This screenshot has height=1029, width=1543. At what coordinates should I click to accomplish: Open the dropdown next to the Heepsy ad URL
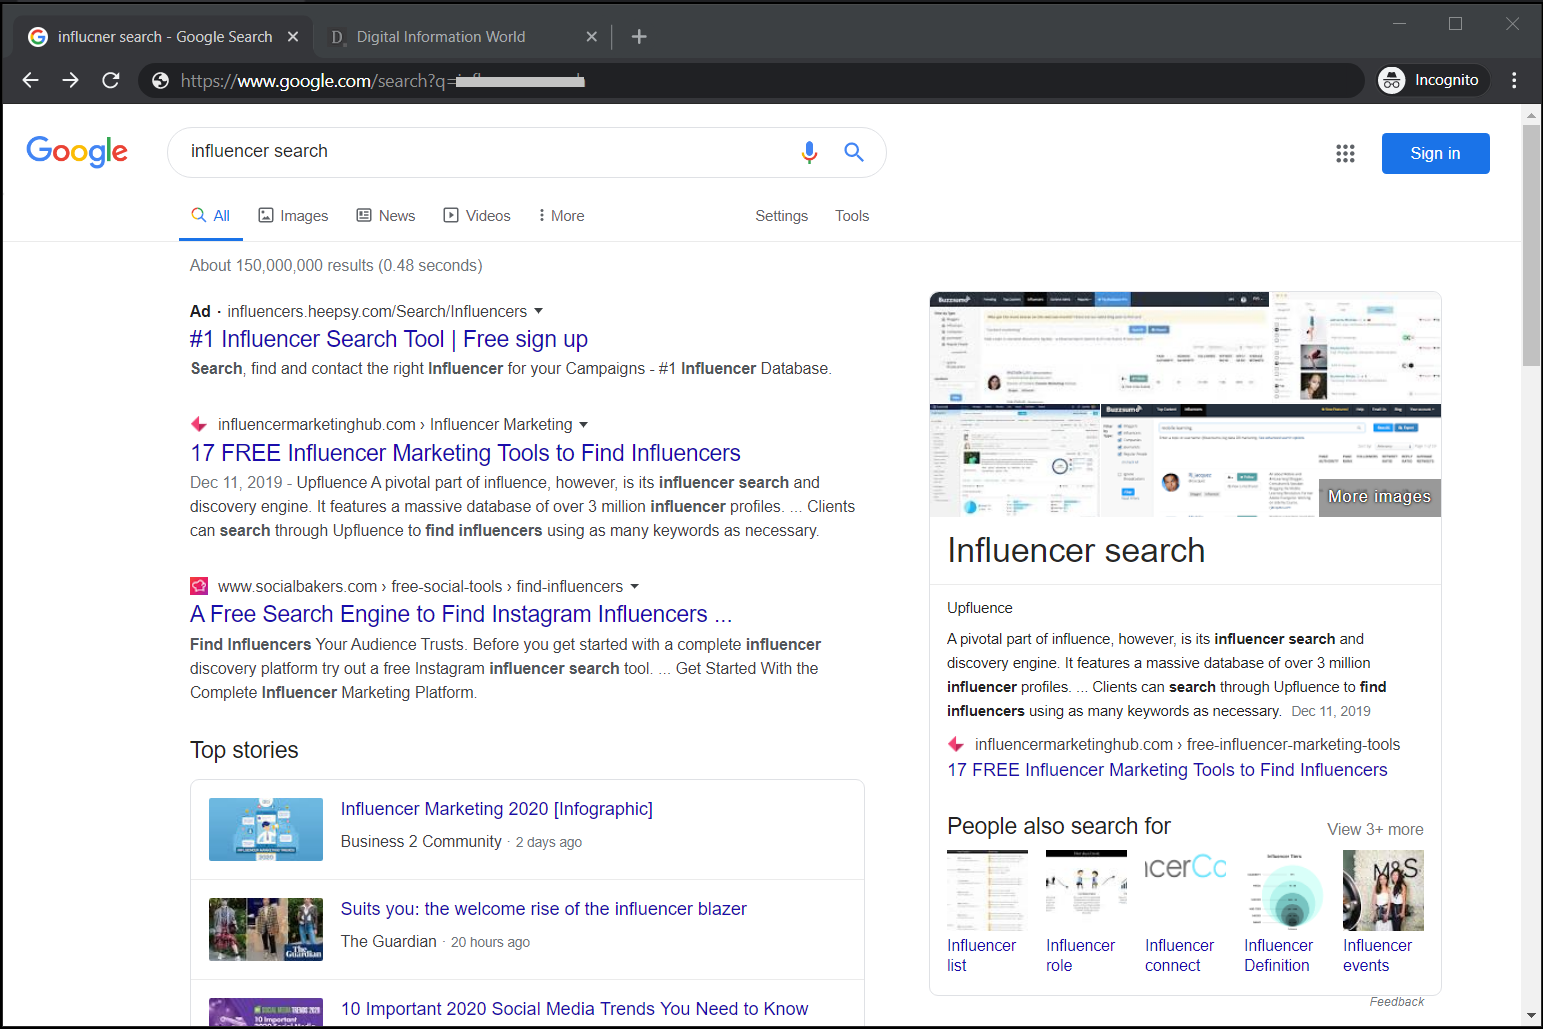[x=539, y=311]
